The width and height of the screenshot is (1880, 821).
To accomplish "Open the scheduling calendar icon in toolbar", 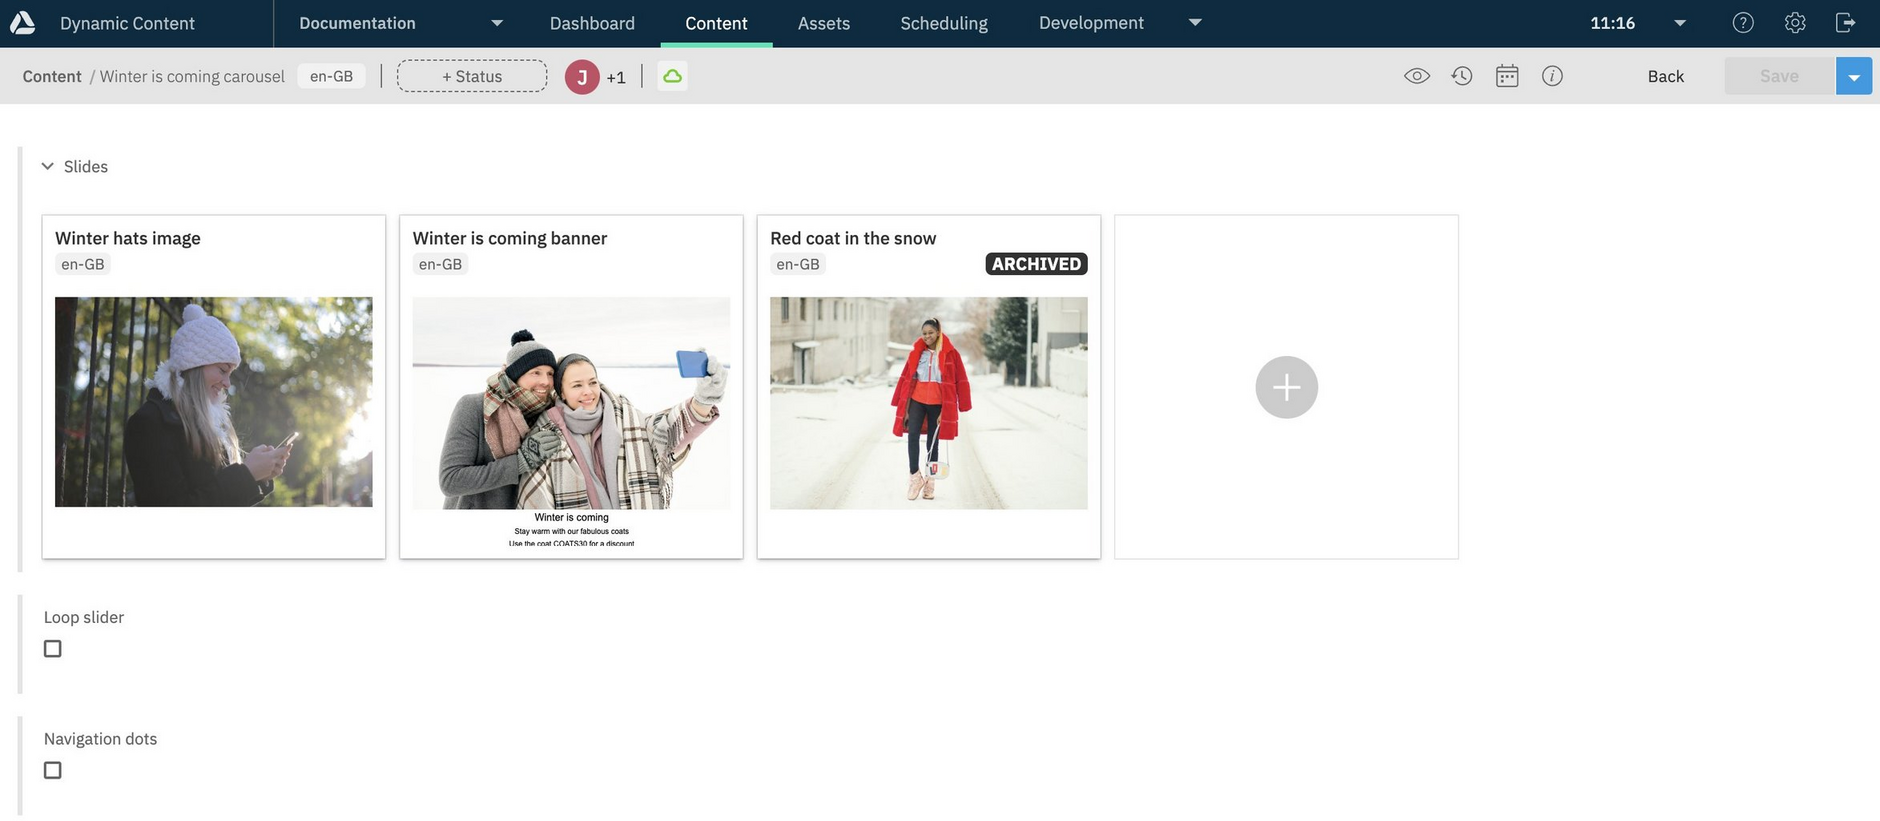I will 1507,76.
